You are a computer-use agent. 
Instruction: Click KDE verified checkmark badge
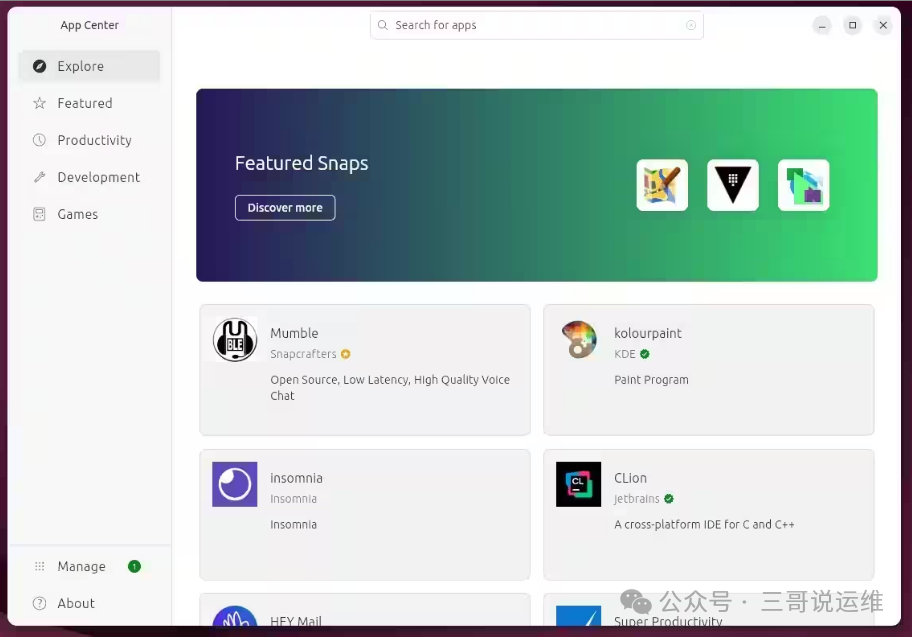point(644,354)
